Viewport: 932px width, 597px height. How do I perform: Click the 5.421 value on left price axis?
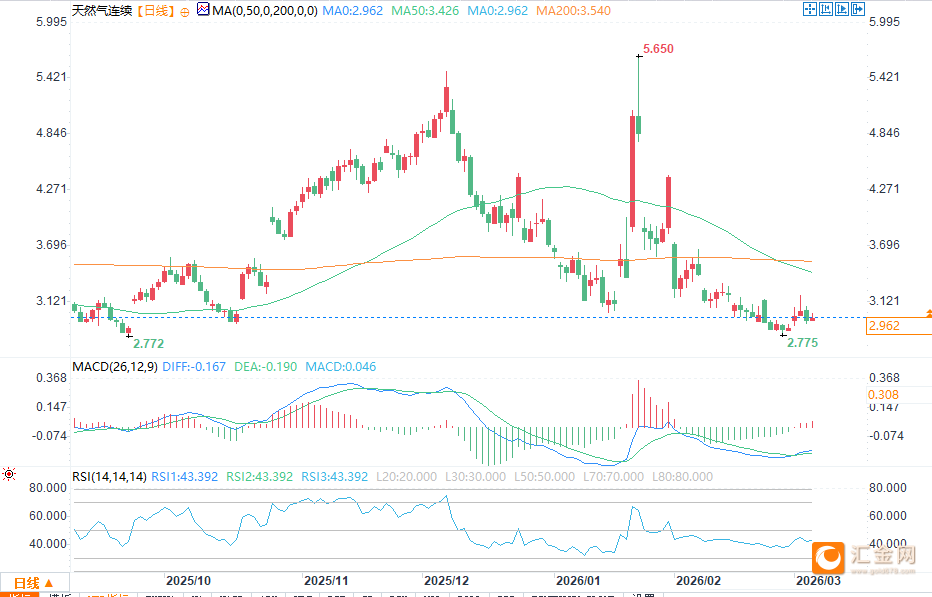coord(52,77)
